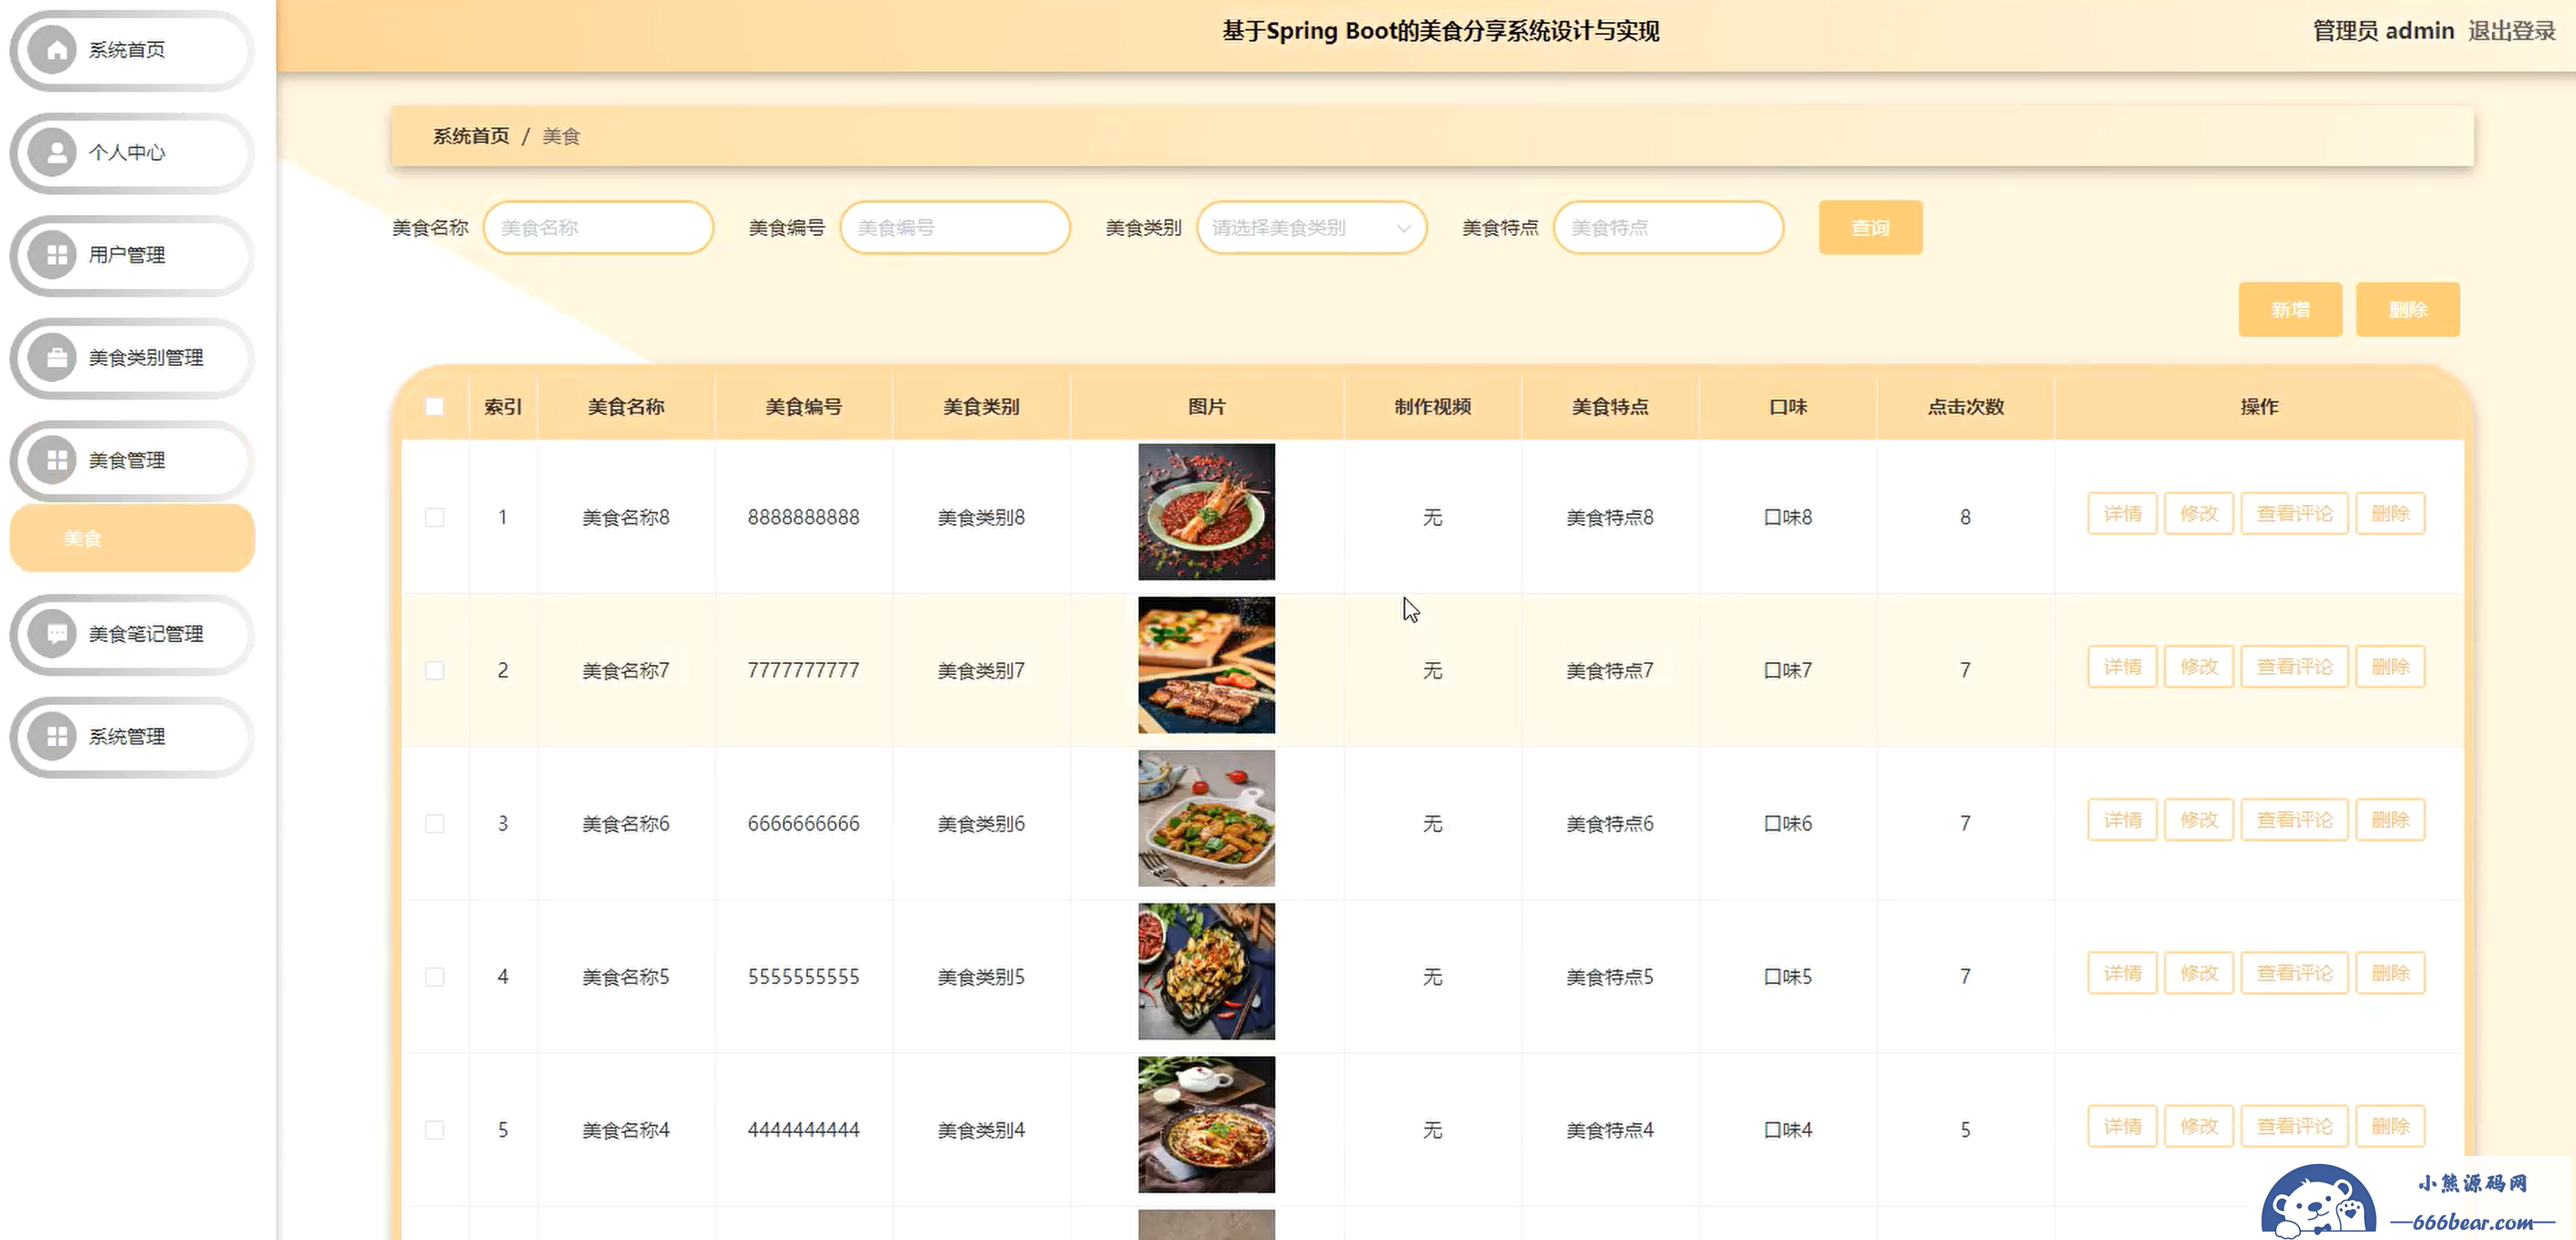Select the 美食 submenu item

132,538
